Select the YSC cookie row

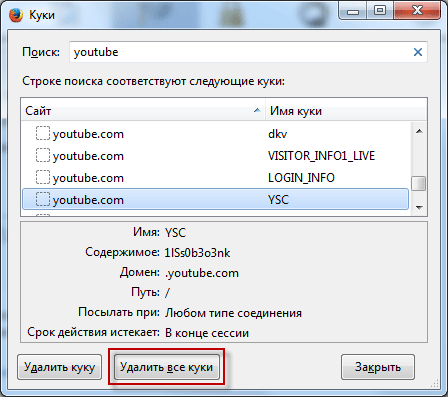point(215,199)
